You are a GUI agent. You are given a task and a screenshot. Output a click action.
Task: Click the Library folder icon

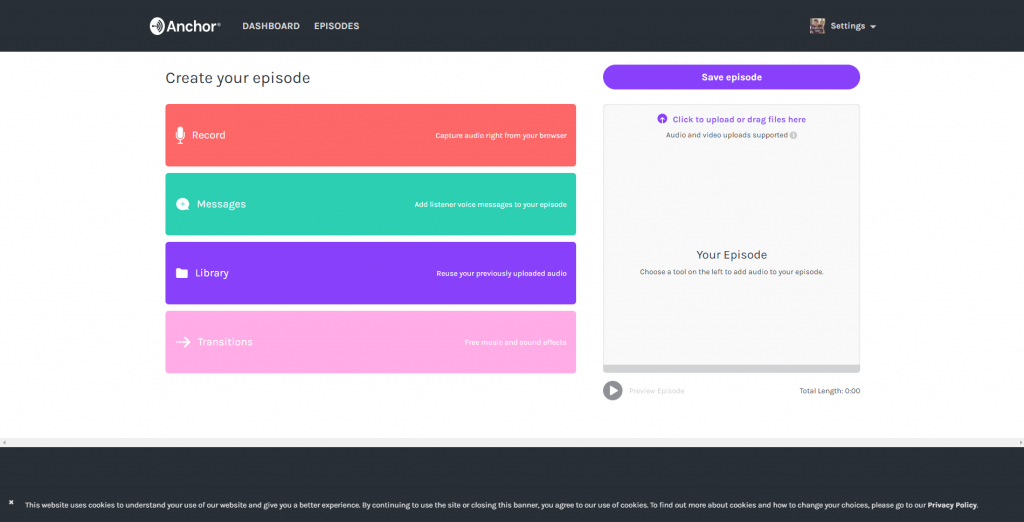(182, 273)
